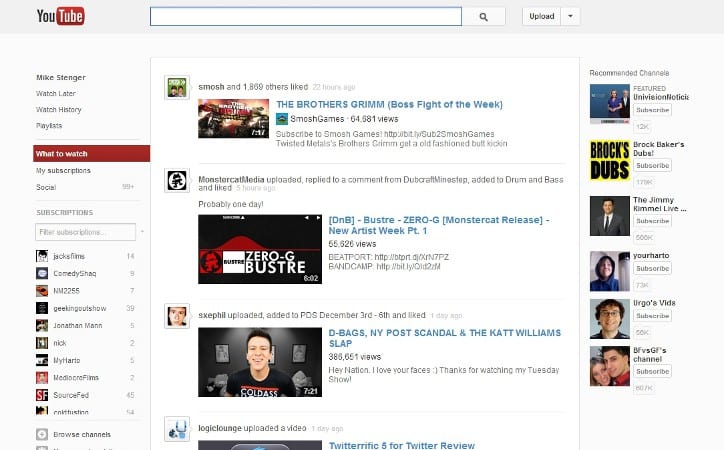Open the Brock Baker's Dubs channel name
The height and width of the screenshot is (450, 724).
coord(658,149)
